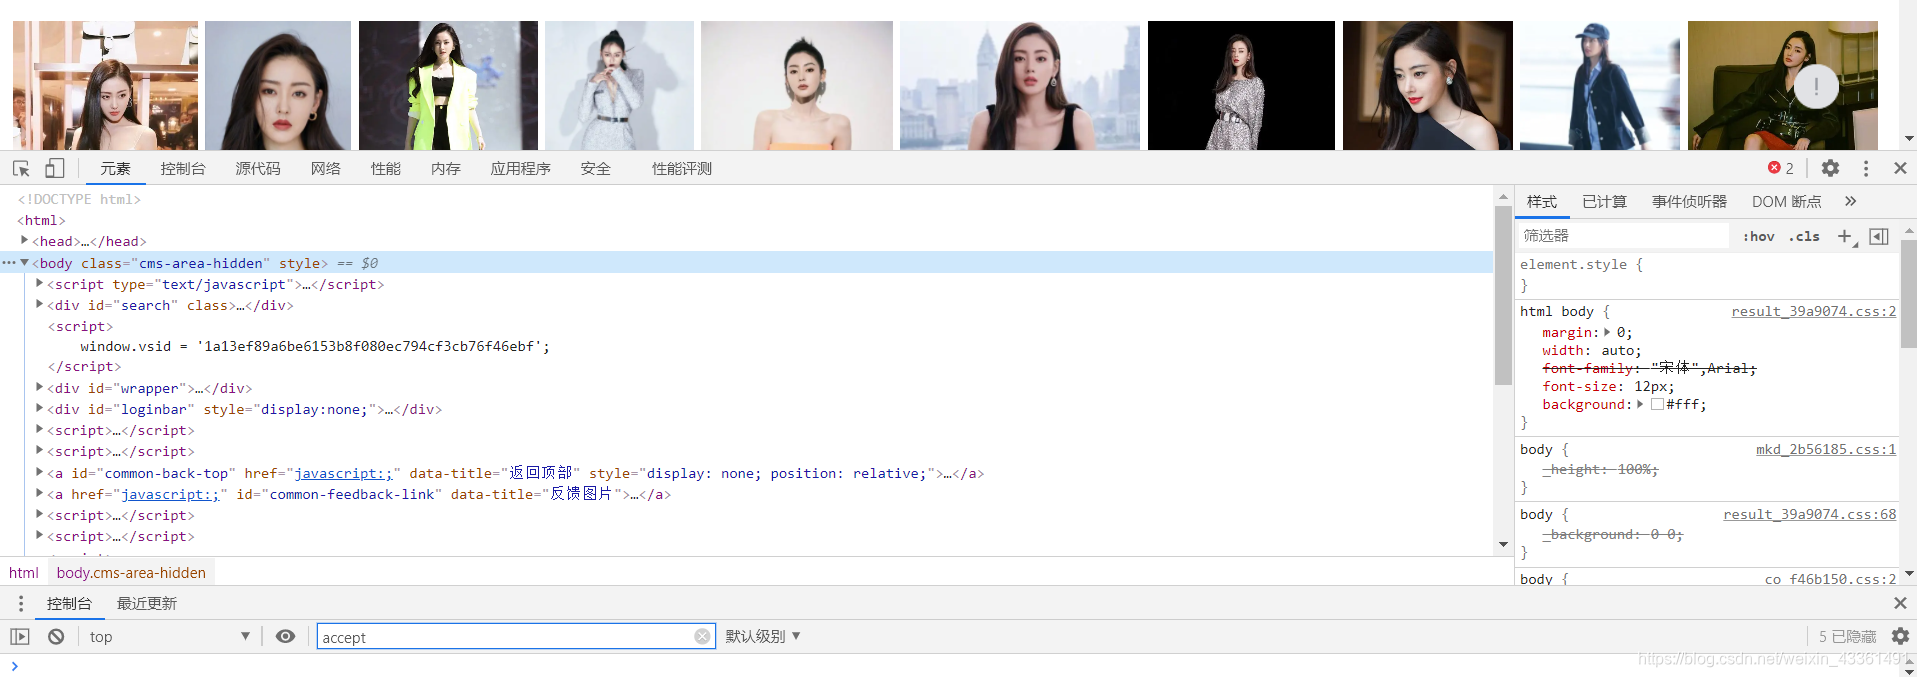This screenshot has width=1917, height=677.
Task: Select the 事件侦听器 tab
Action: click(1689, 201)
